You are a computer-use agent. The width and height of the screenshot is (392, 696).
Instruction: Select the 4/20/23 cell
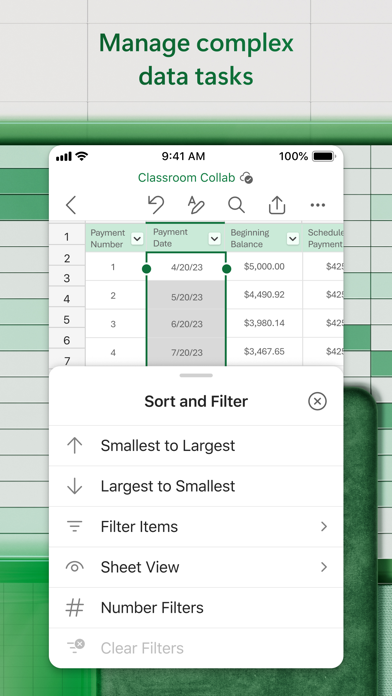tap(186, 268)
